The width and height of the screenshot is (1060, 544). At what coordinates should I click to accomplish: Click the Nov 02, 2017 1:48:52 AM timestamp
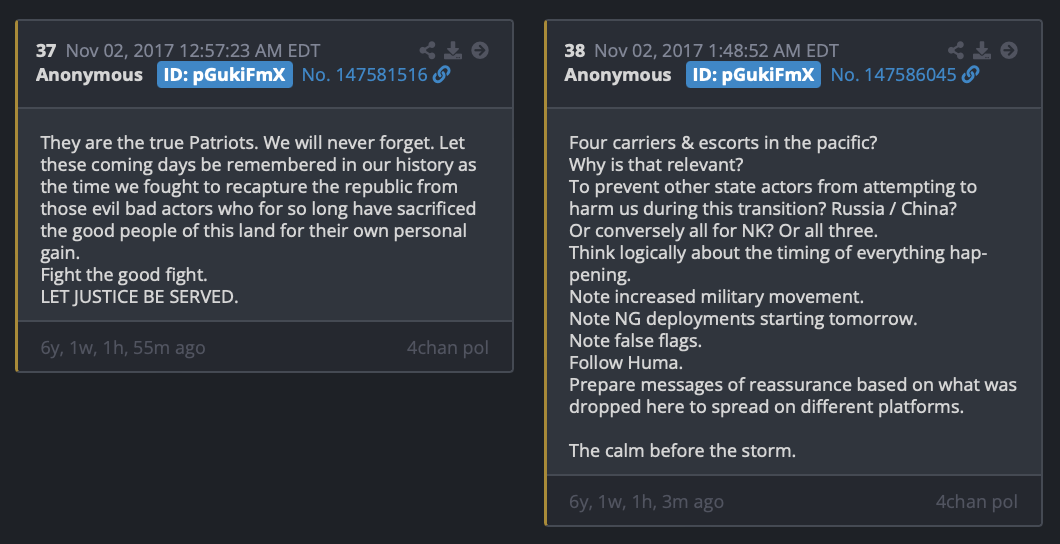[716, 50]
